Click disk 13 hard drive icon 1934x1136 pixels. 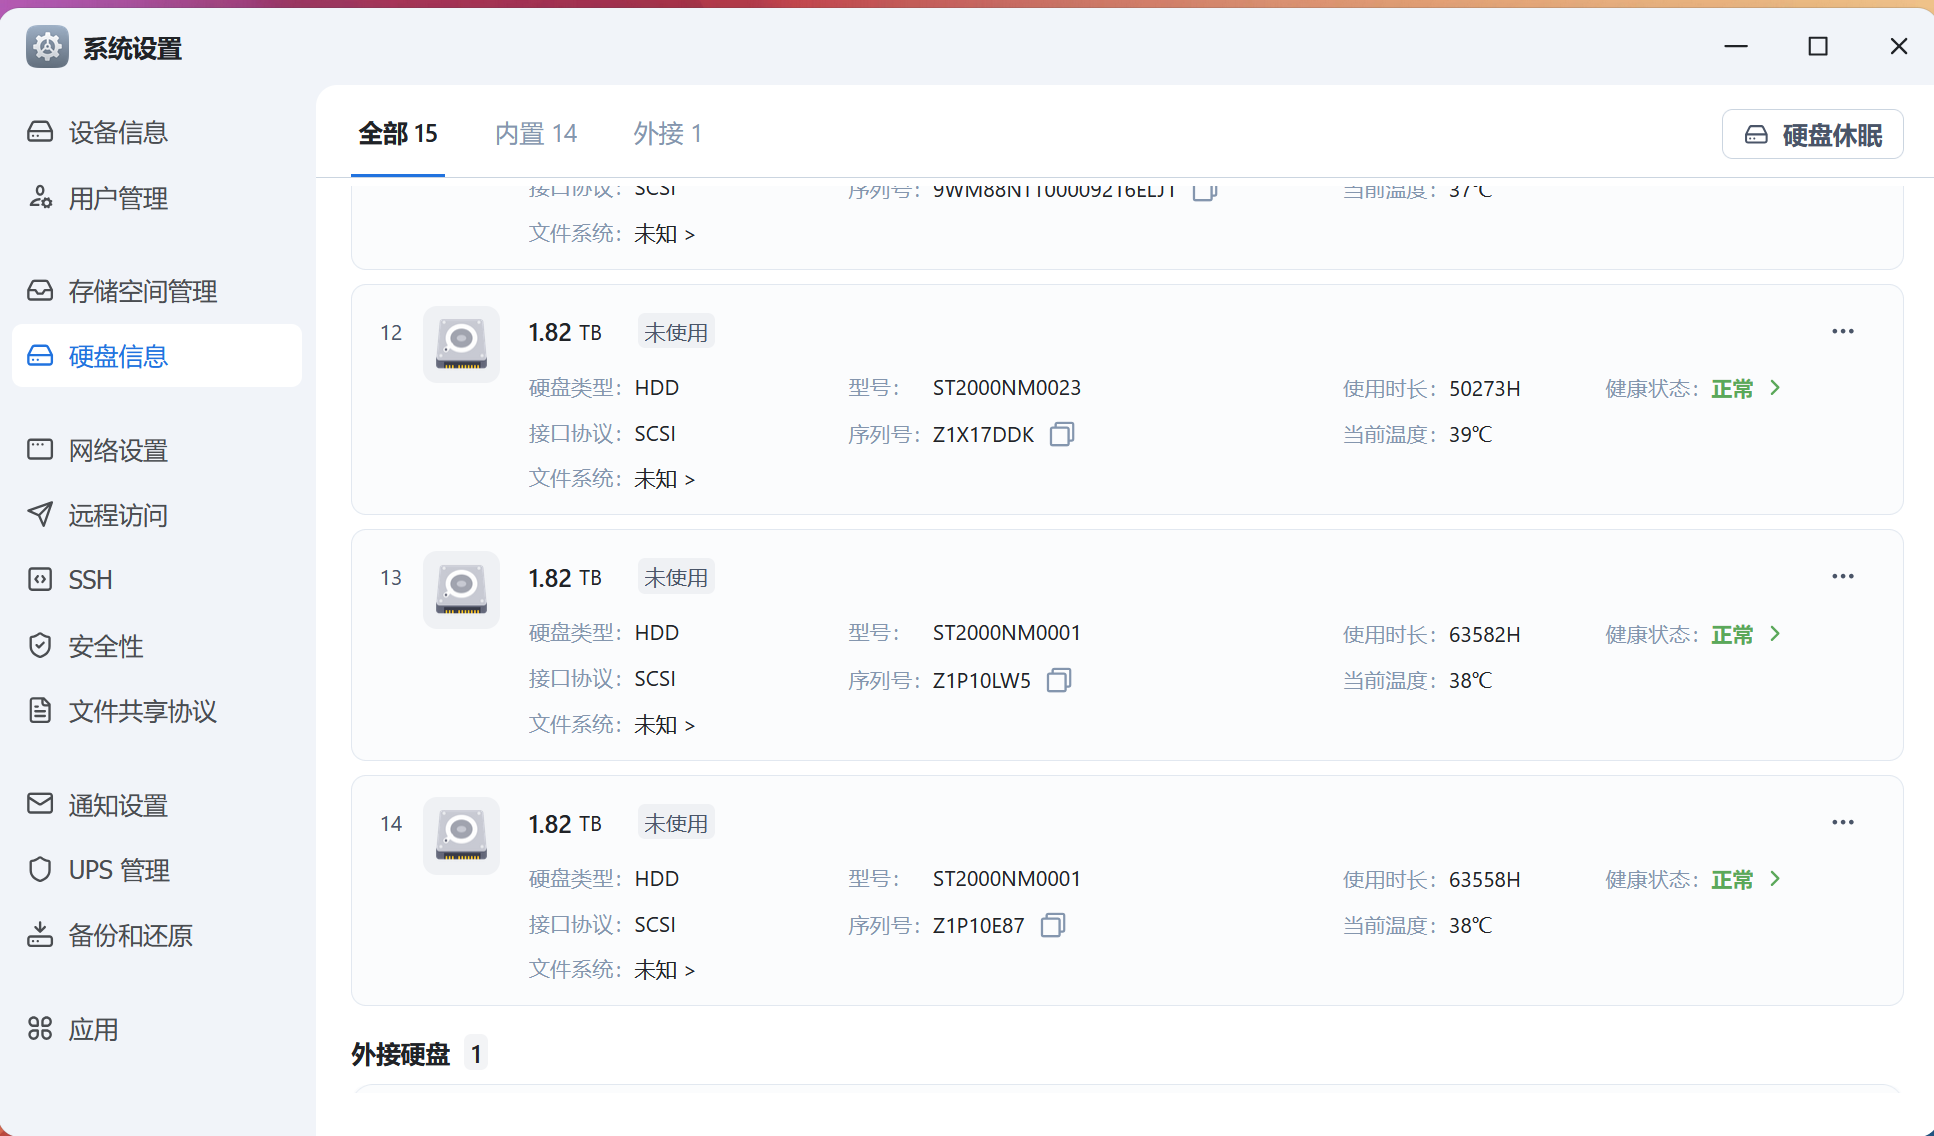coord(461,590)
